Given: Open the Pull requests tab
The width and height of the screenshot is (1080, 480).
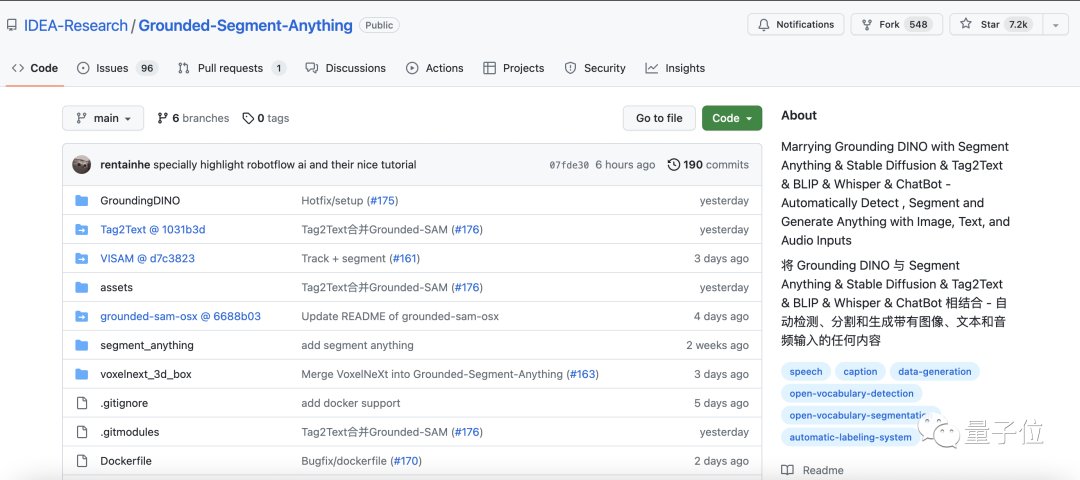Looking at the screenshot, I should point(231,68).
